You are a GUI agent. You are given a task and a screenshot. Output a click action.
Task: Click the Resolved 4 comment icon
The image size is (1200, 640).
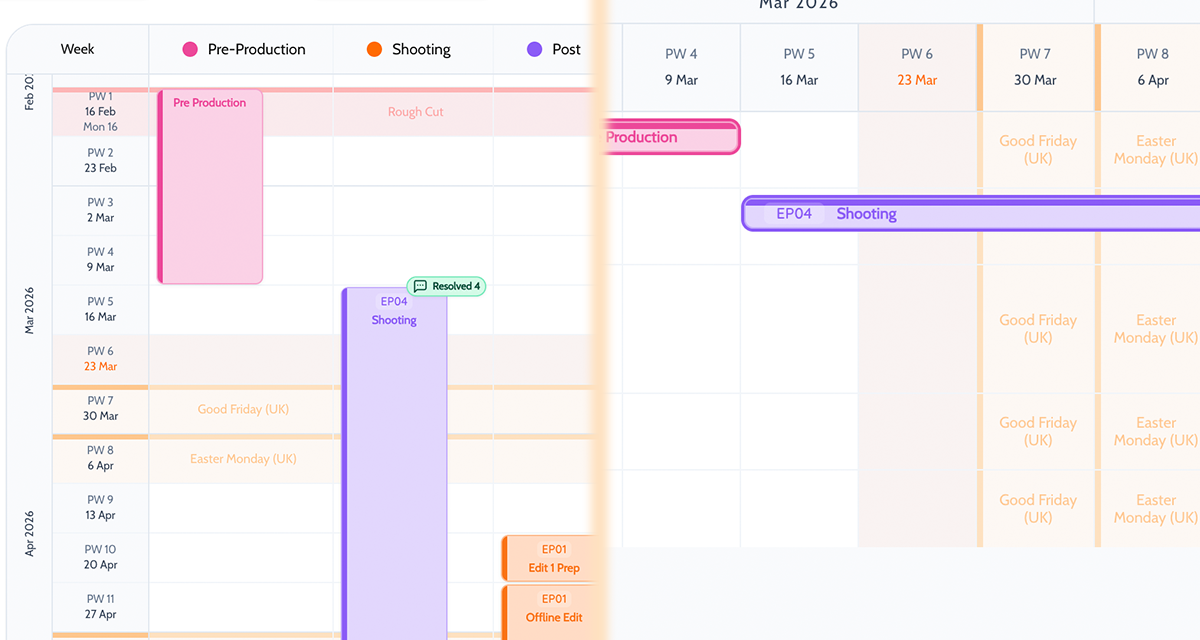click(420, 286)
